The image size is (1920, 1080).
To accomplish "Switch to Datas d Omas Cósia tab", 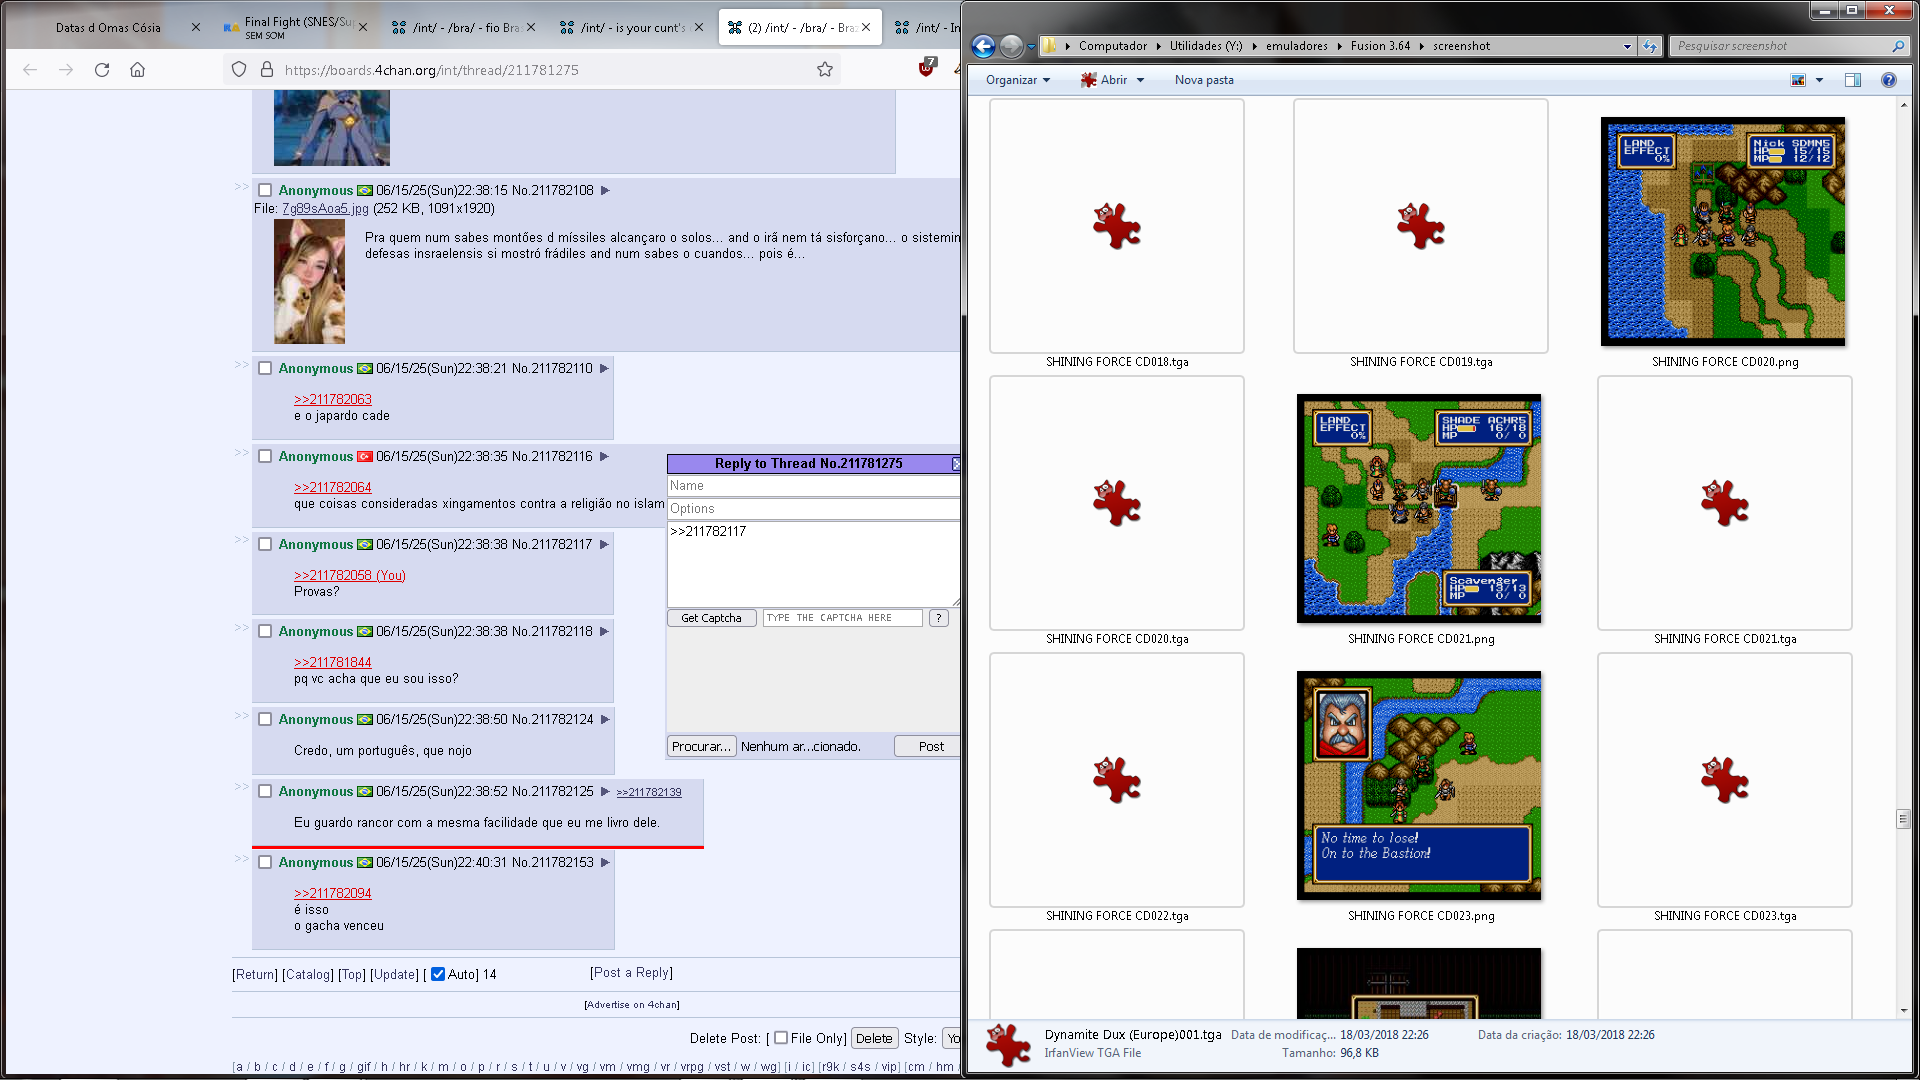I will (108, 28).
